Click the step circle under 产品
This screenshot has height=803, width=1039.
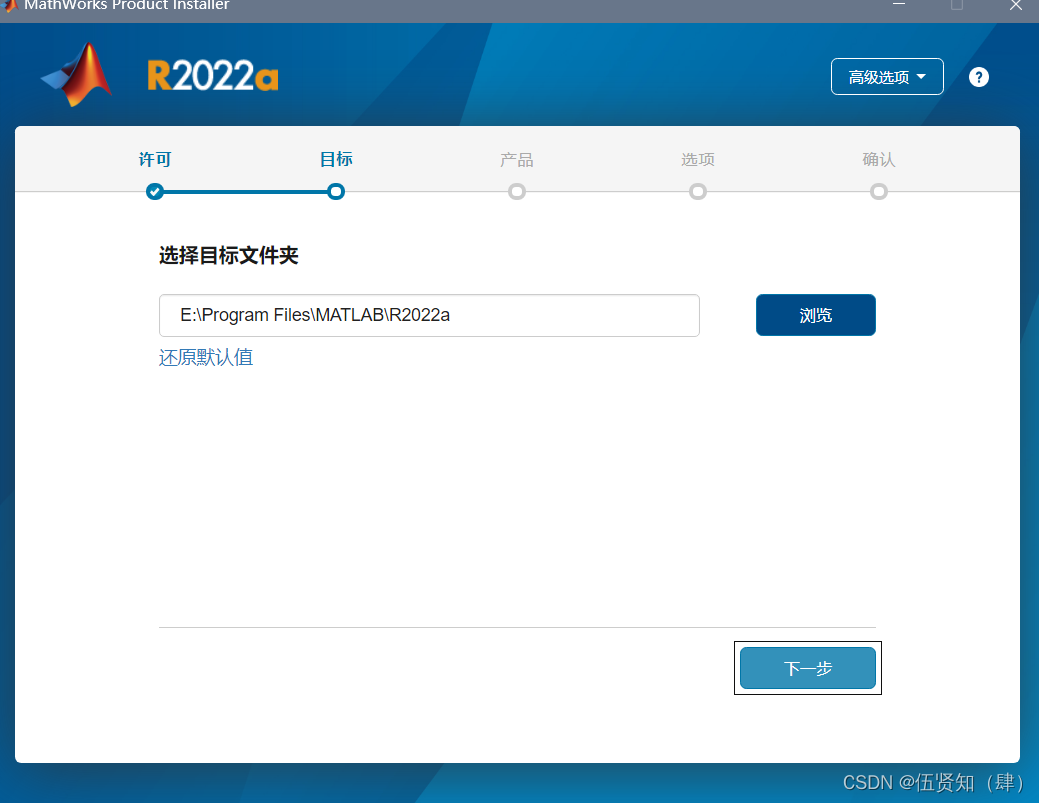pos(517,192)
